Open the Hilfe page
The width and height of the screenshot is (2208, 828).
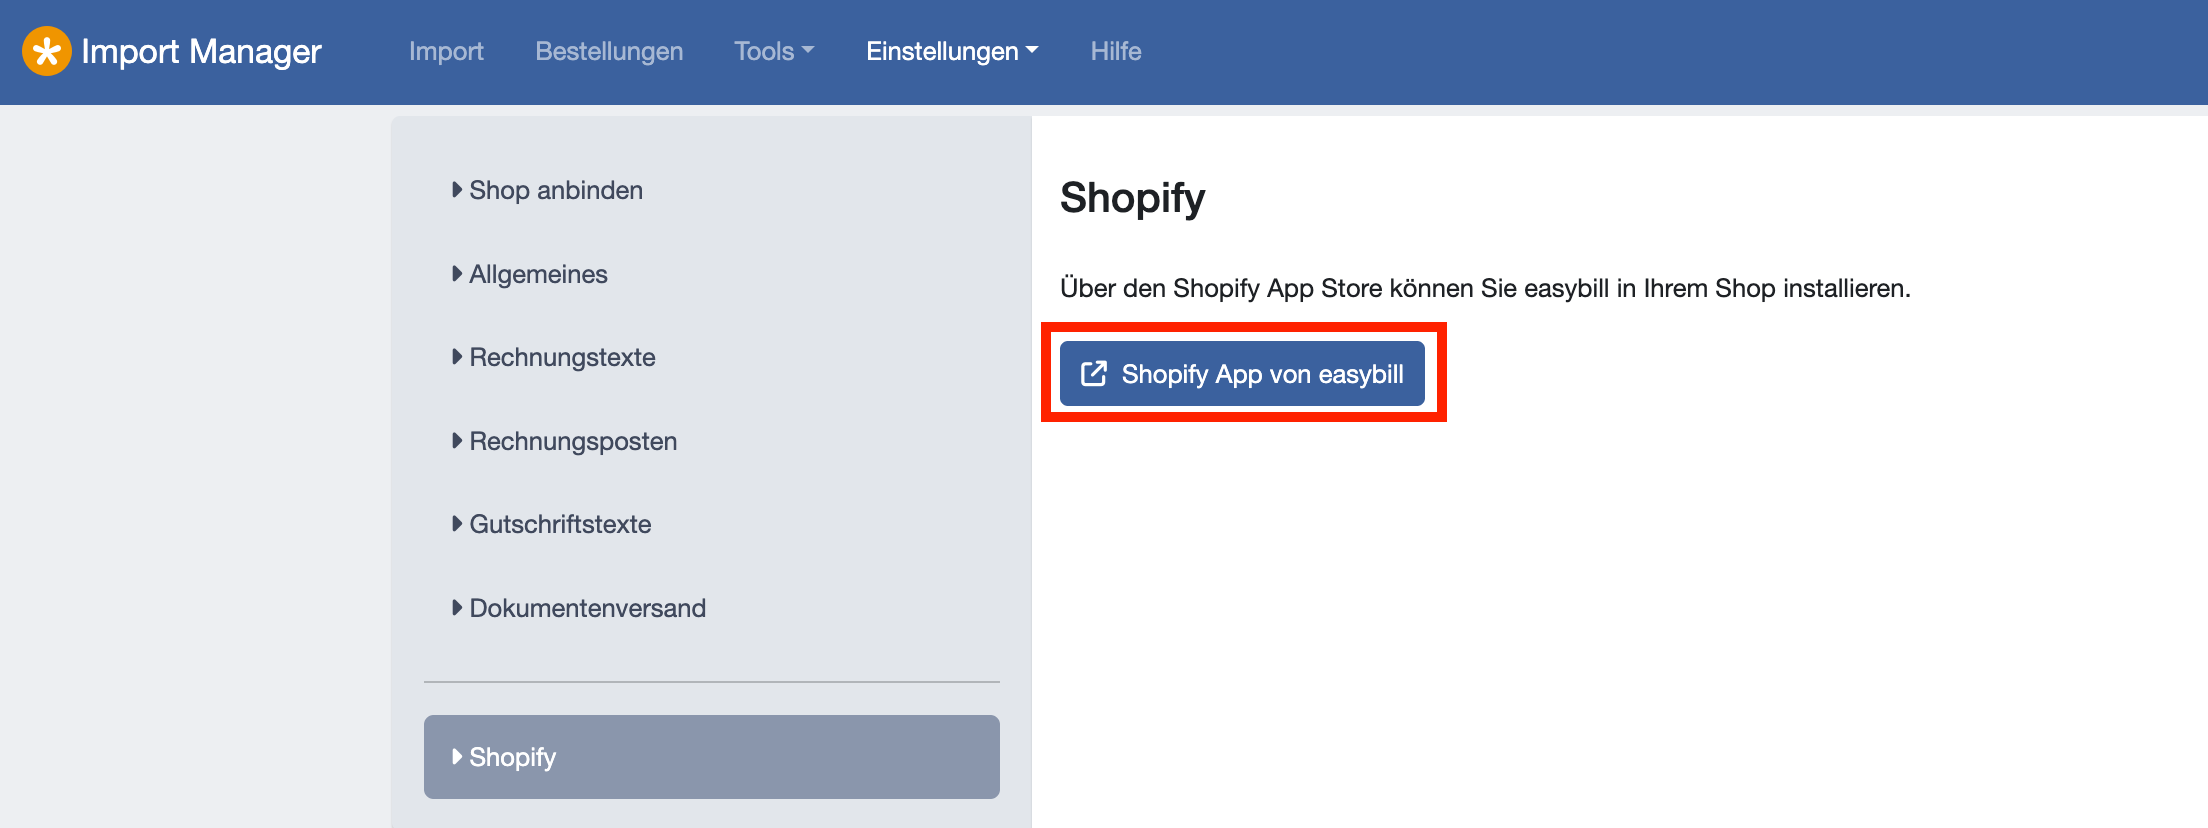1116,51
